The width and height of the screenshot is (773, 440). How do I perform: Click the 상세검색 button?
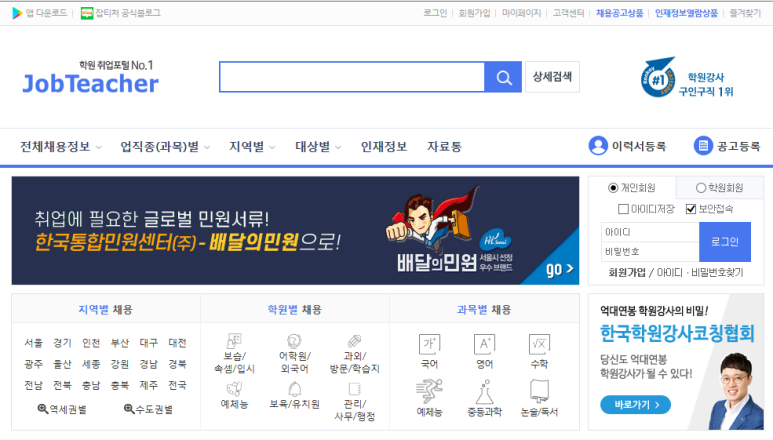click(552, 77)
